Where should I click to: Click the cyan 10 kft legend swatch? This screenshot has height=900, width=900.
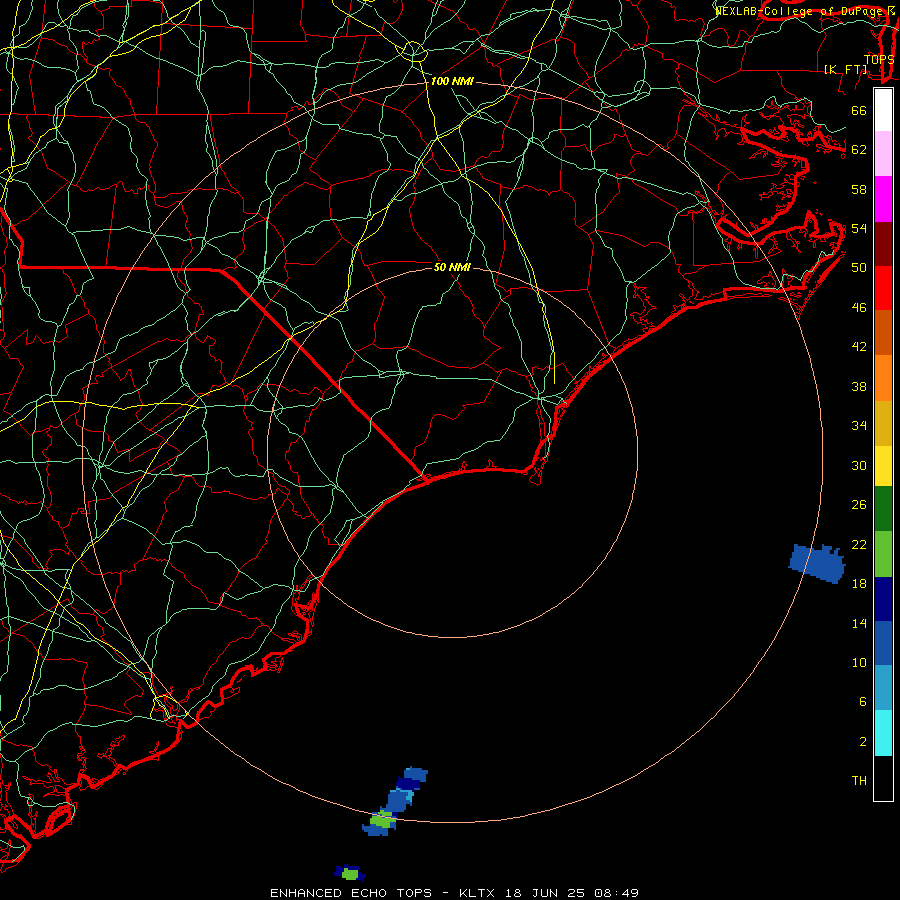pos(883,733)
